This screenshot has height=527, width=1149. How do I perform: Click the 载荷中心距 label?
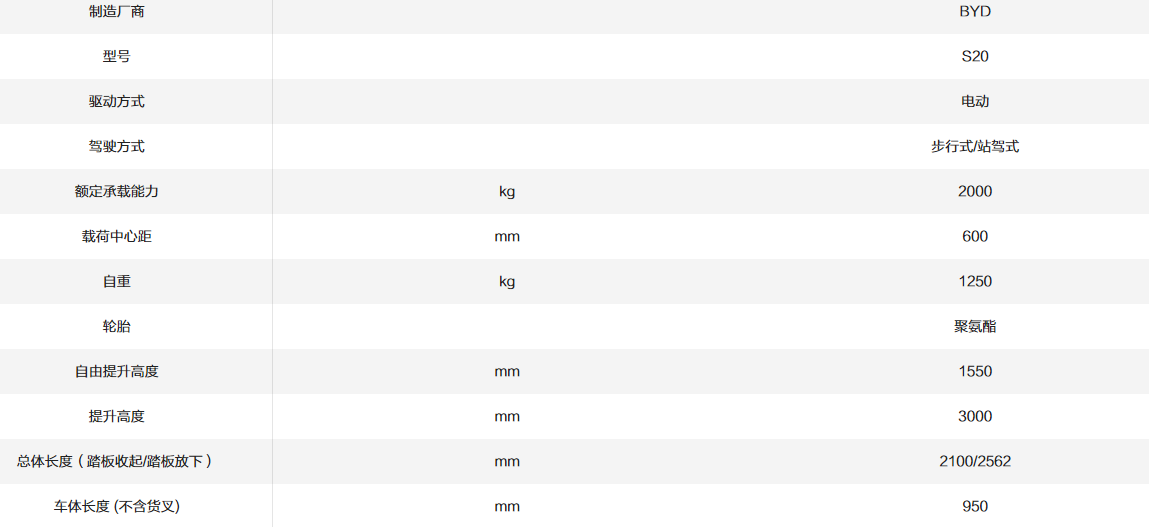tap(116, 237)
